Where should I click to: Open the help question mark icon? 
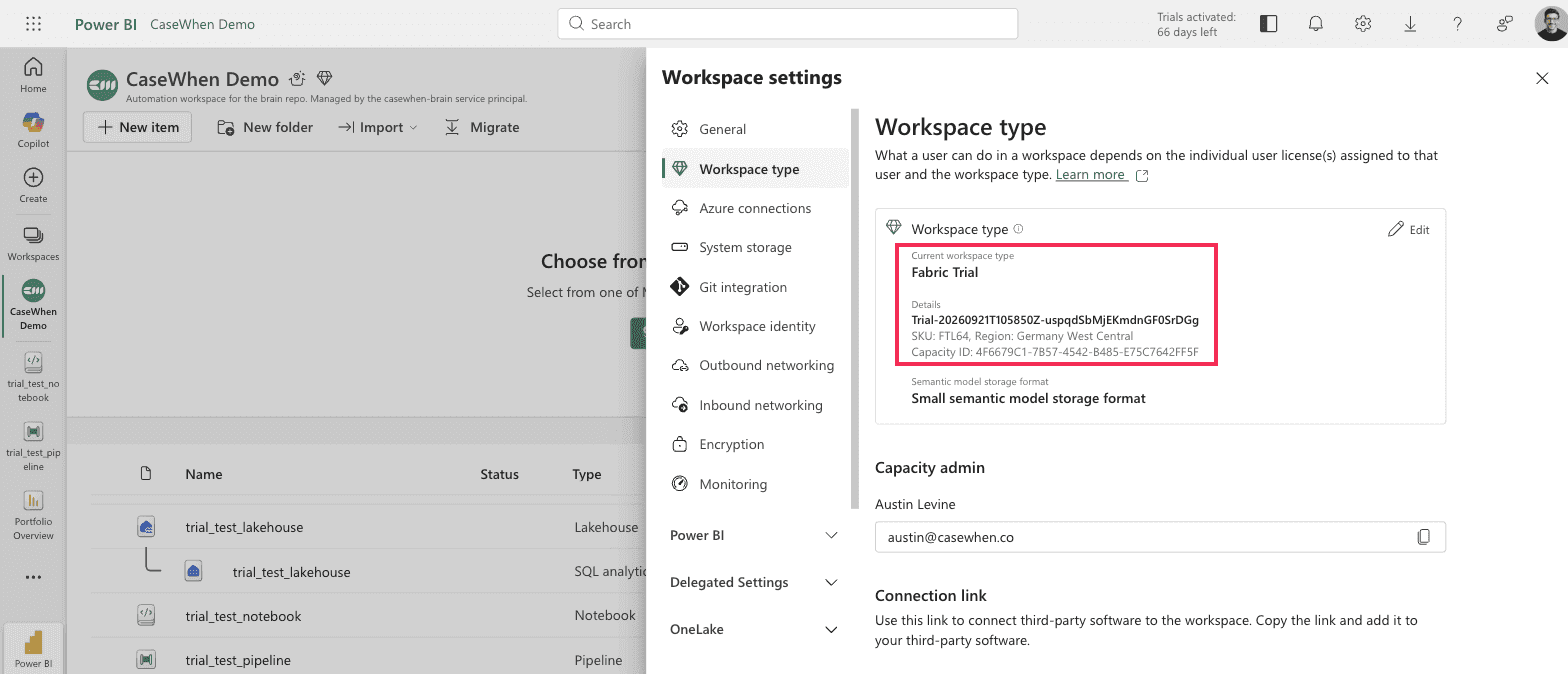click(1458, 24)
